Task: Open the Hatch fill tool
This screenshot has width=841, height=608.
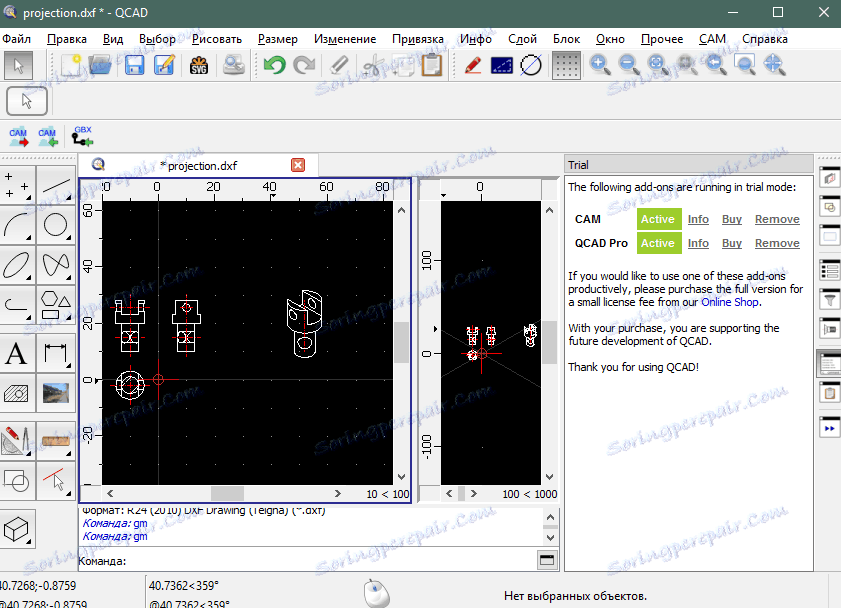Action: coord(17,394)
